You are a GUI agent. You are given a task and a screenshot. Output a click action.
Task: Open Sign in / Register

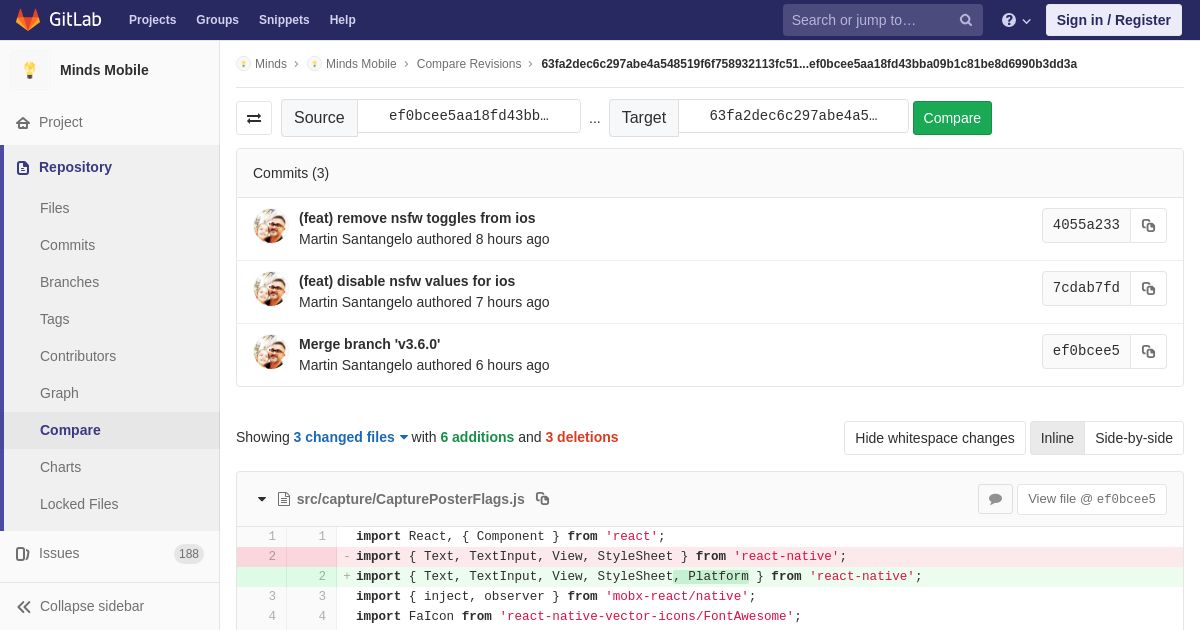[1113, 20]
